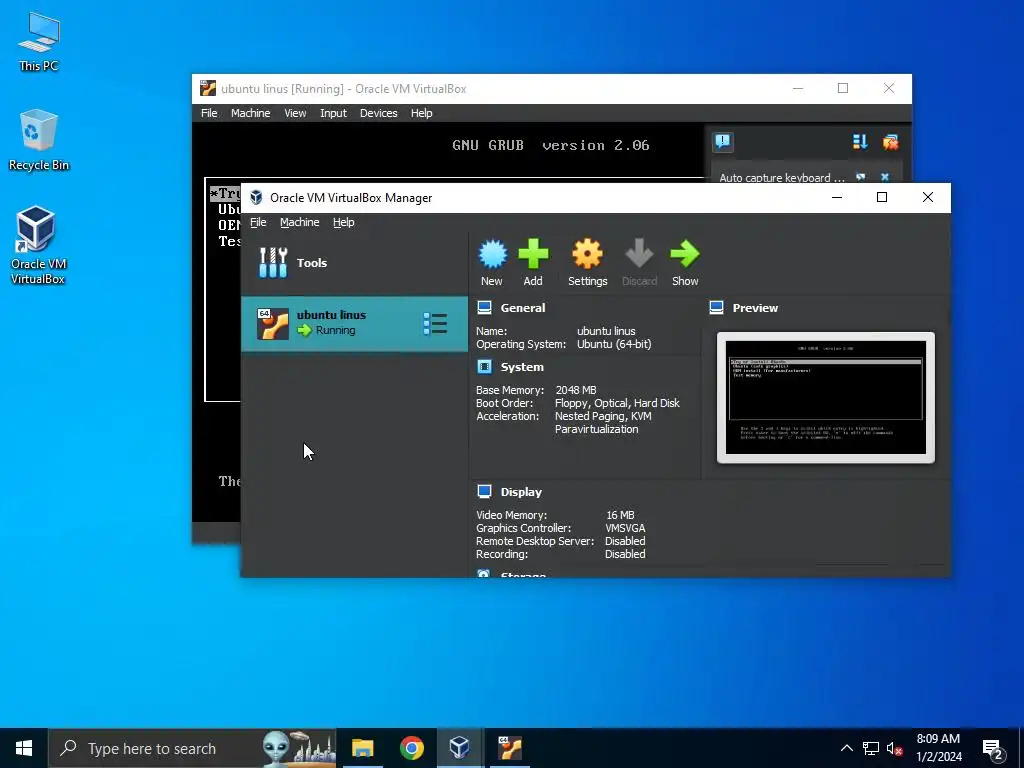Open View menu in ubuntu linus VM window

[x=295, y=113]
